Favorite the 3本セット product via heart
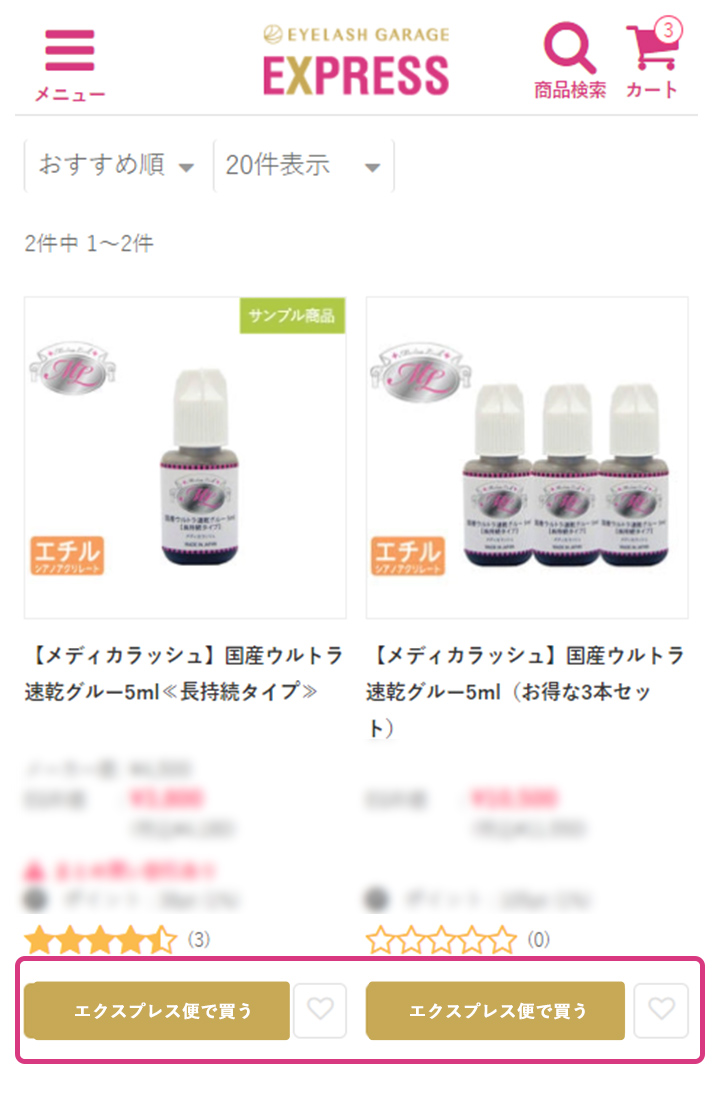The width and height of the screenshot is (720, 1110). point(661,1010)
